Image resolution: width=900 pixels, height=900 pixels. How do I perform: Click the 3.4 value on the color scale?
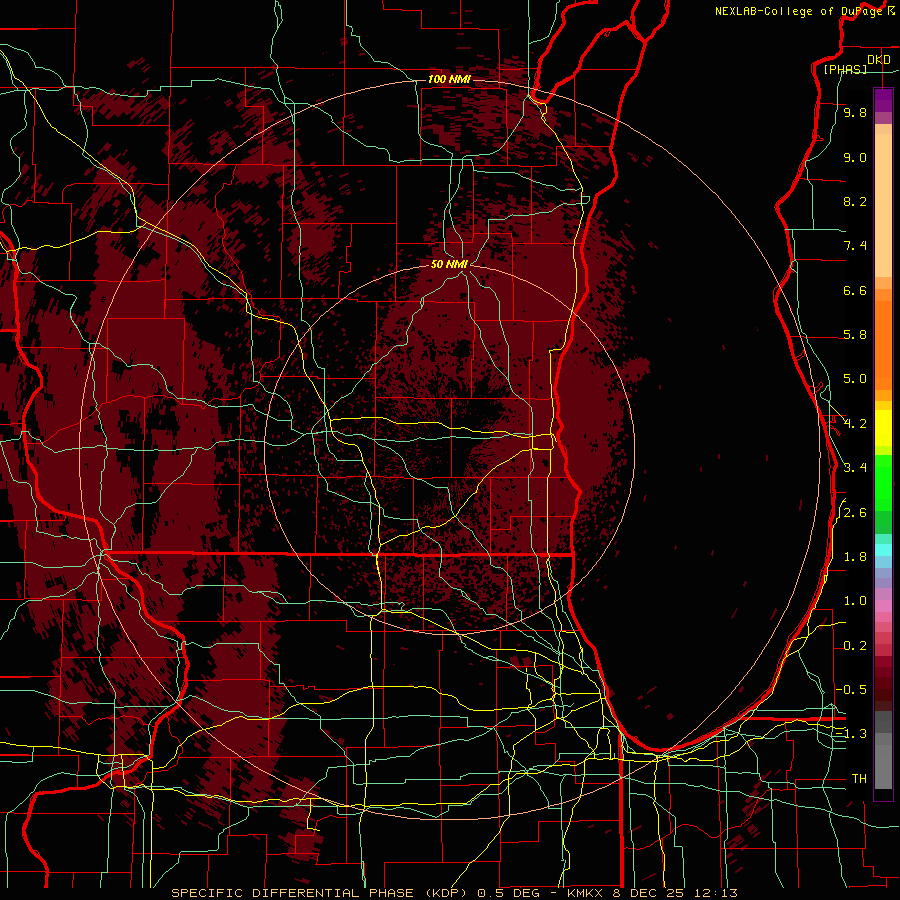coord(855,468)
